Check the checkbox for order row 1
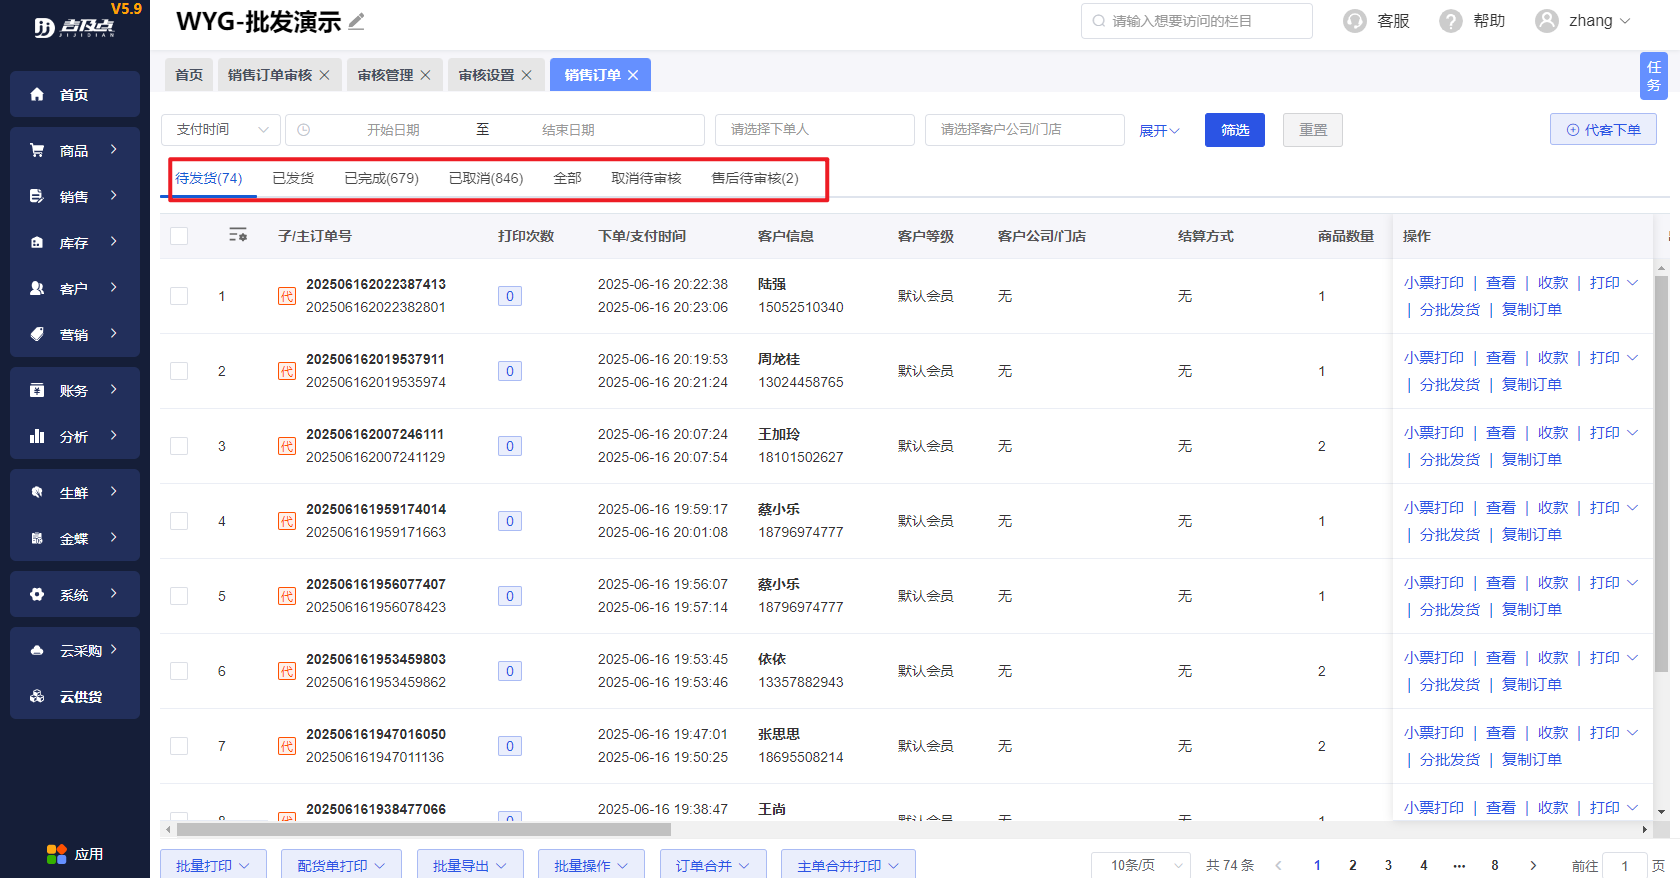The width and height of the screenshot is (1680, 878). [x=179, y=296]
